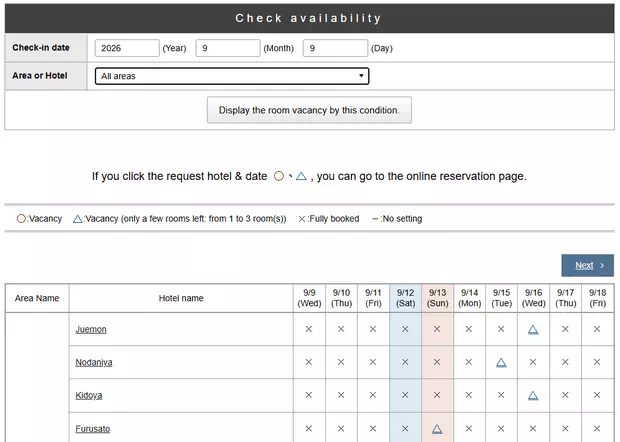620x442 pixels.
Task: Click the Fully booked X legend icon
Action: point(301,219)
